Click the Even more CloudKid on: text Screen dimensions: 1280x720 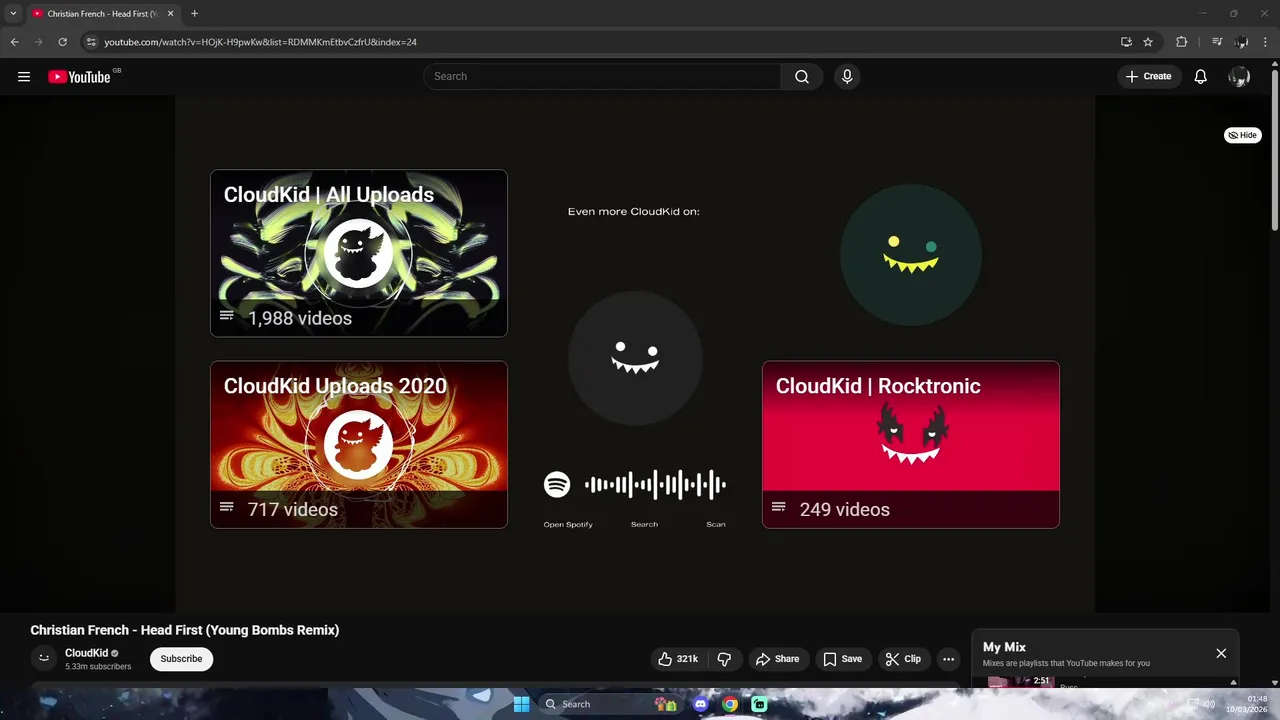[x=633, y=212]
